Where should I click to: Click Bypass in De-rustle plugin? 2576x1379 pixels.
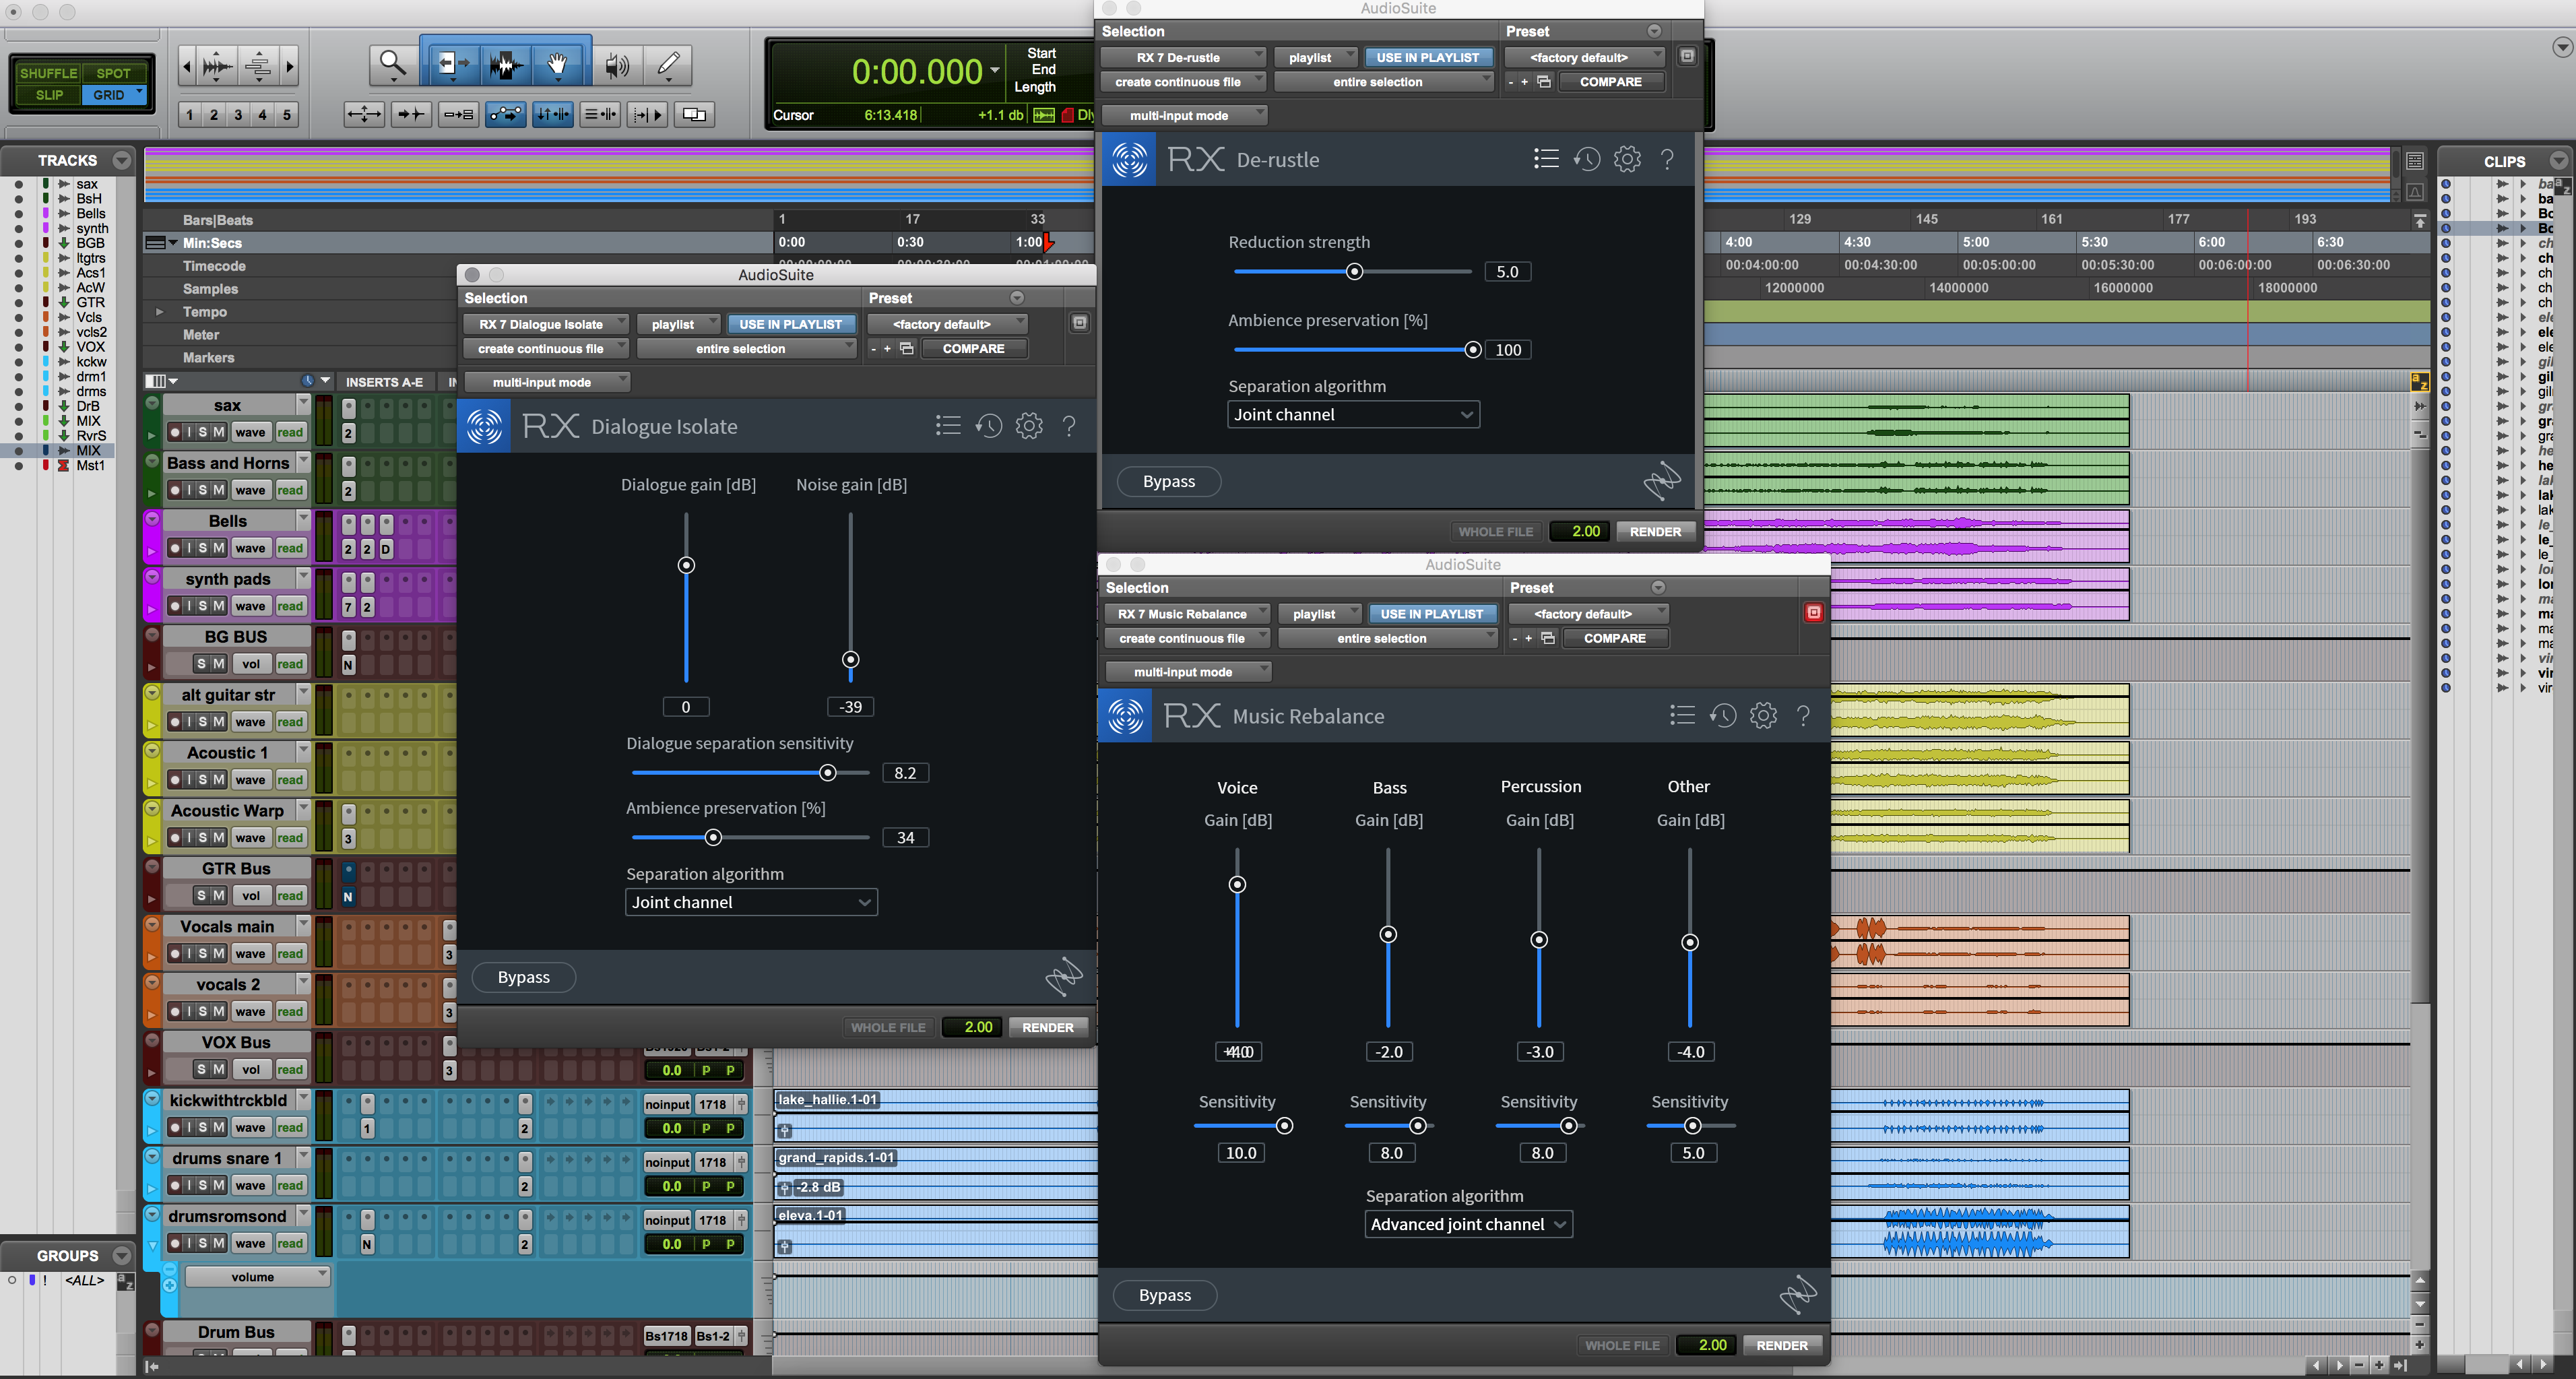[1169, 481]
